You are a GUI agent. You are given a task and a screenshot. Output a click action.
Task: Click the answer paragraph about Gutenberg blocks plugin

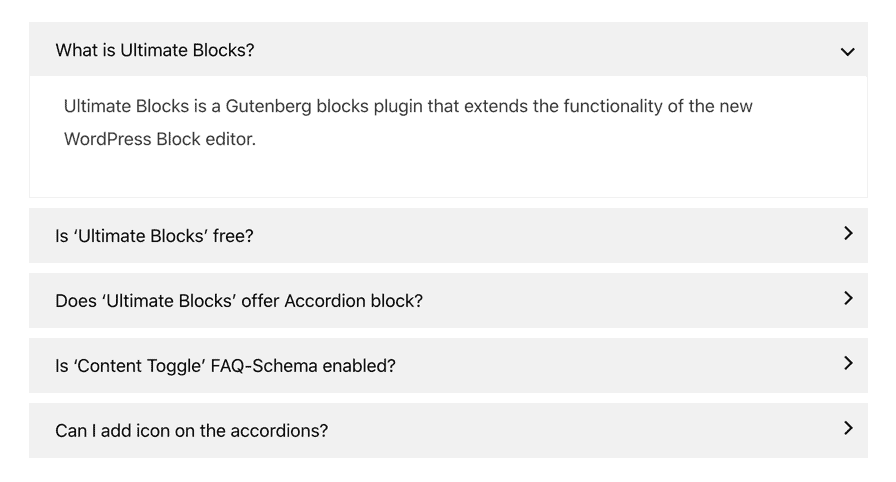(x=408, y=122)
